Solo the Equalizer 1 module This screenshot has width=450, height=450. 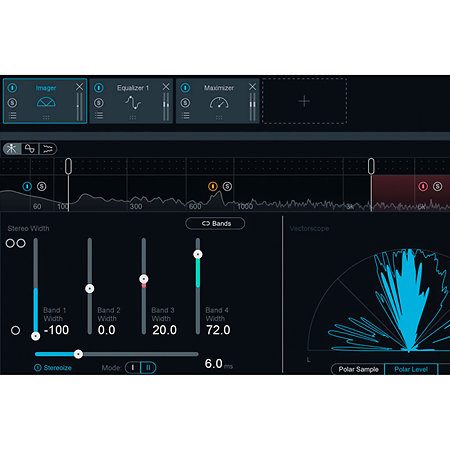[x=99, y=103]
